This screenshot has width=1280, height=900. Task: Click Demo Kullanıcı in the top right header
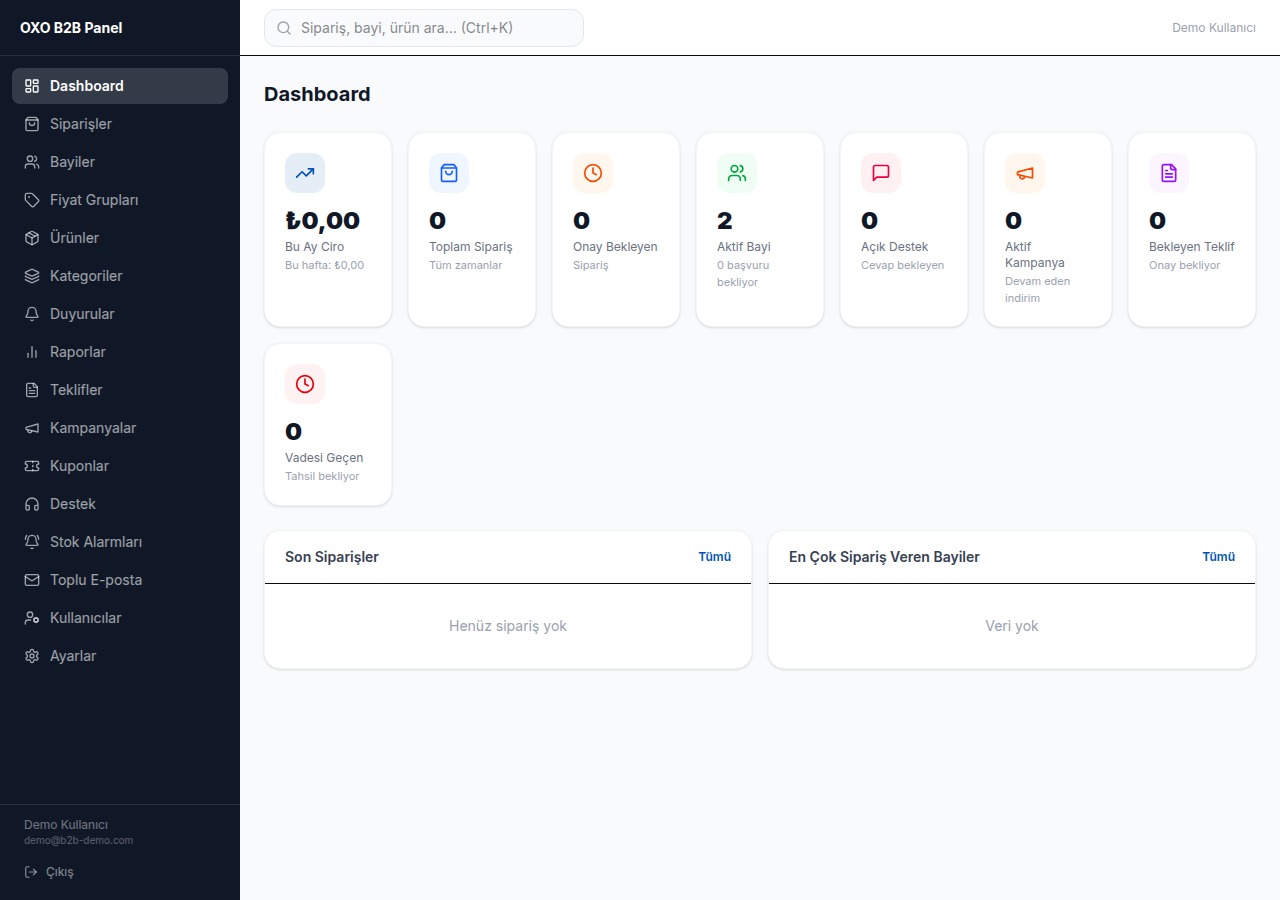[1214, 28]
